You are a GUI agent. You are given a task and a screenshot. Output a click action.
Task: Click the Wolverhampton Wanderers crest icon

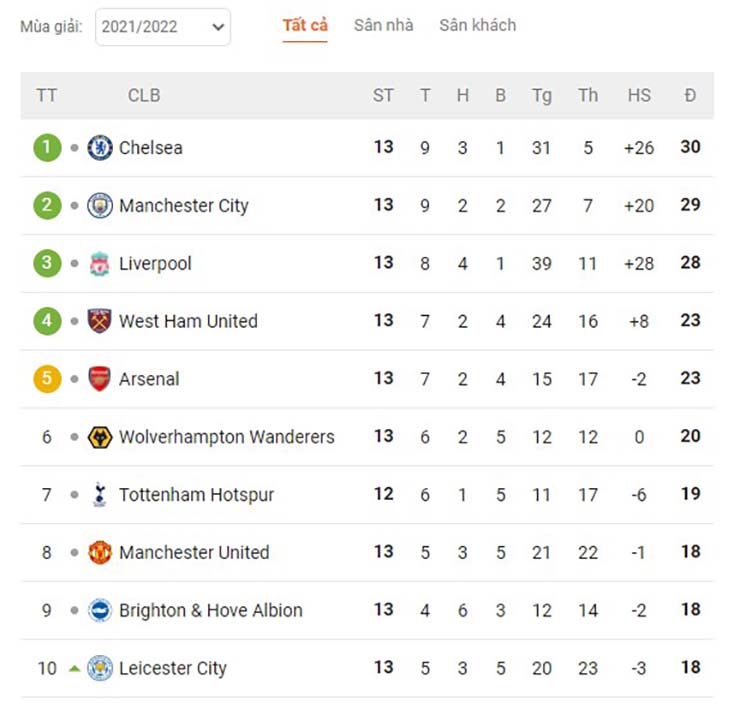[100, 437]
